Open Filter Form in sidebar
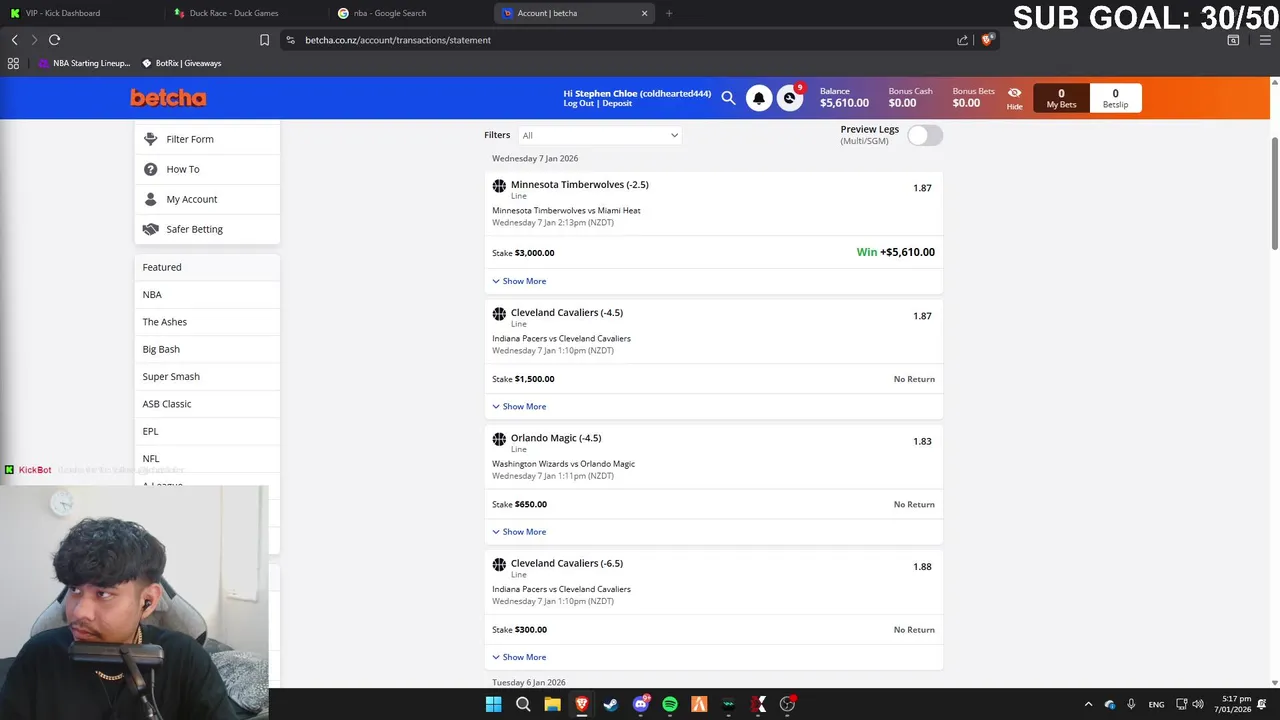This screenshot has width=1280, height=720. [x=207, y=139]
